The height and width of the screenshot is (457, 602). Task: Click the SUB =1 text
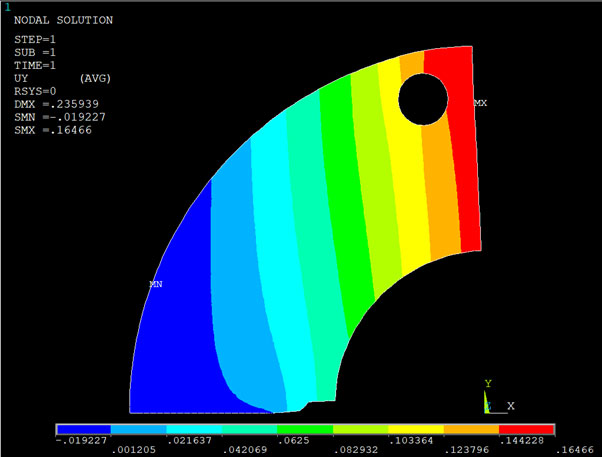click(35, 52)
